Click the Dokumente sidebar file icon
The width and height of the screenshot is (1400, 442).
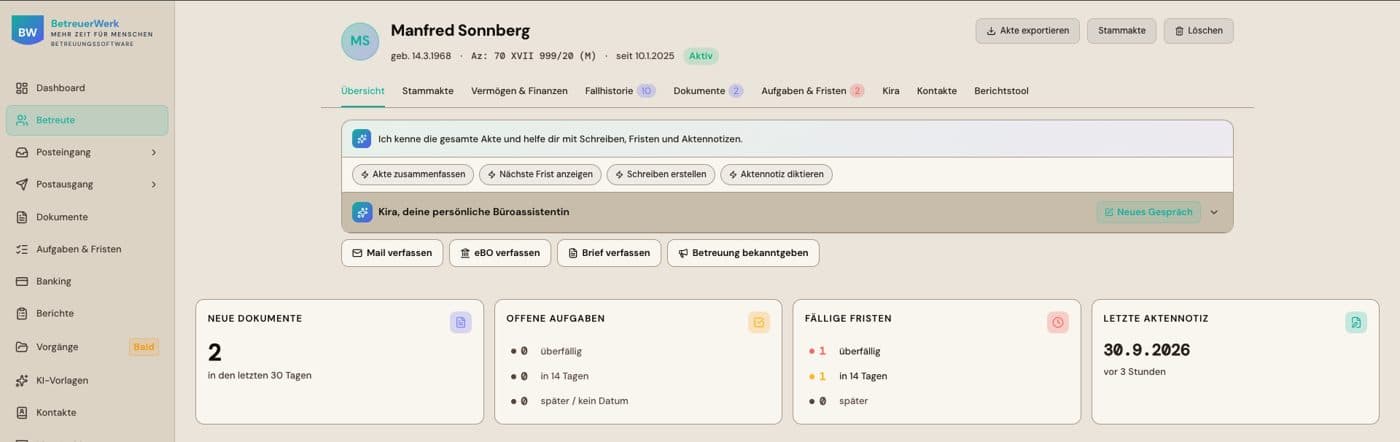click(x=22, y=217)
